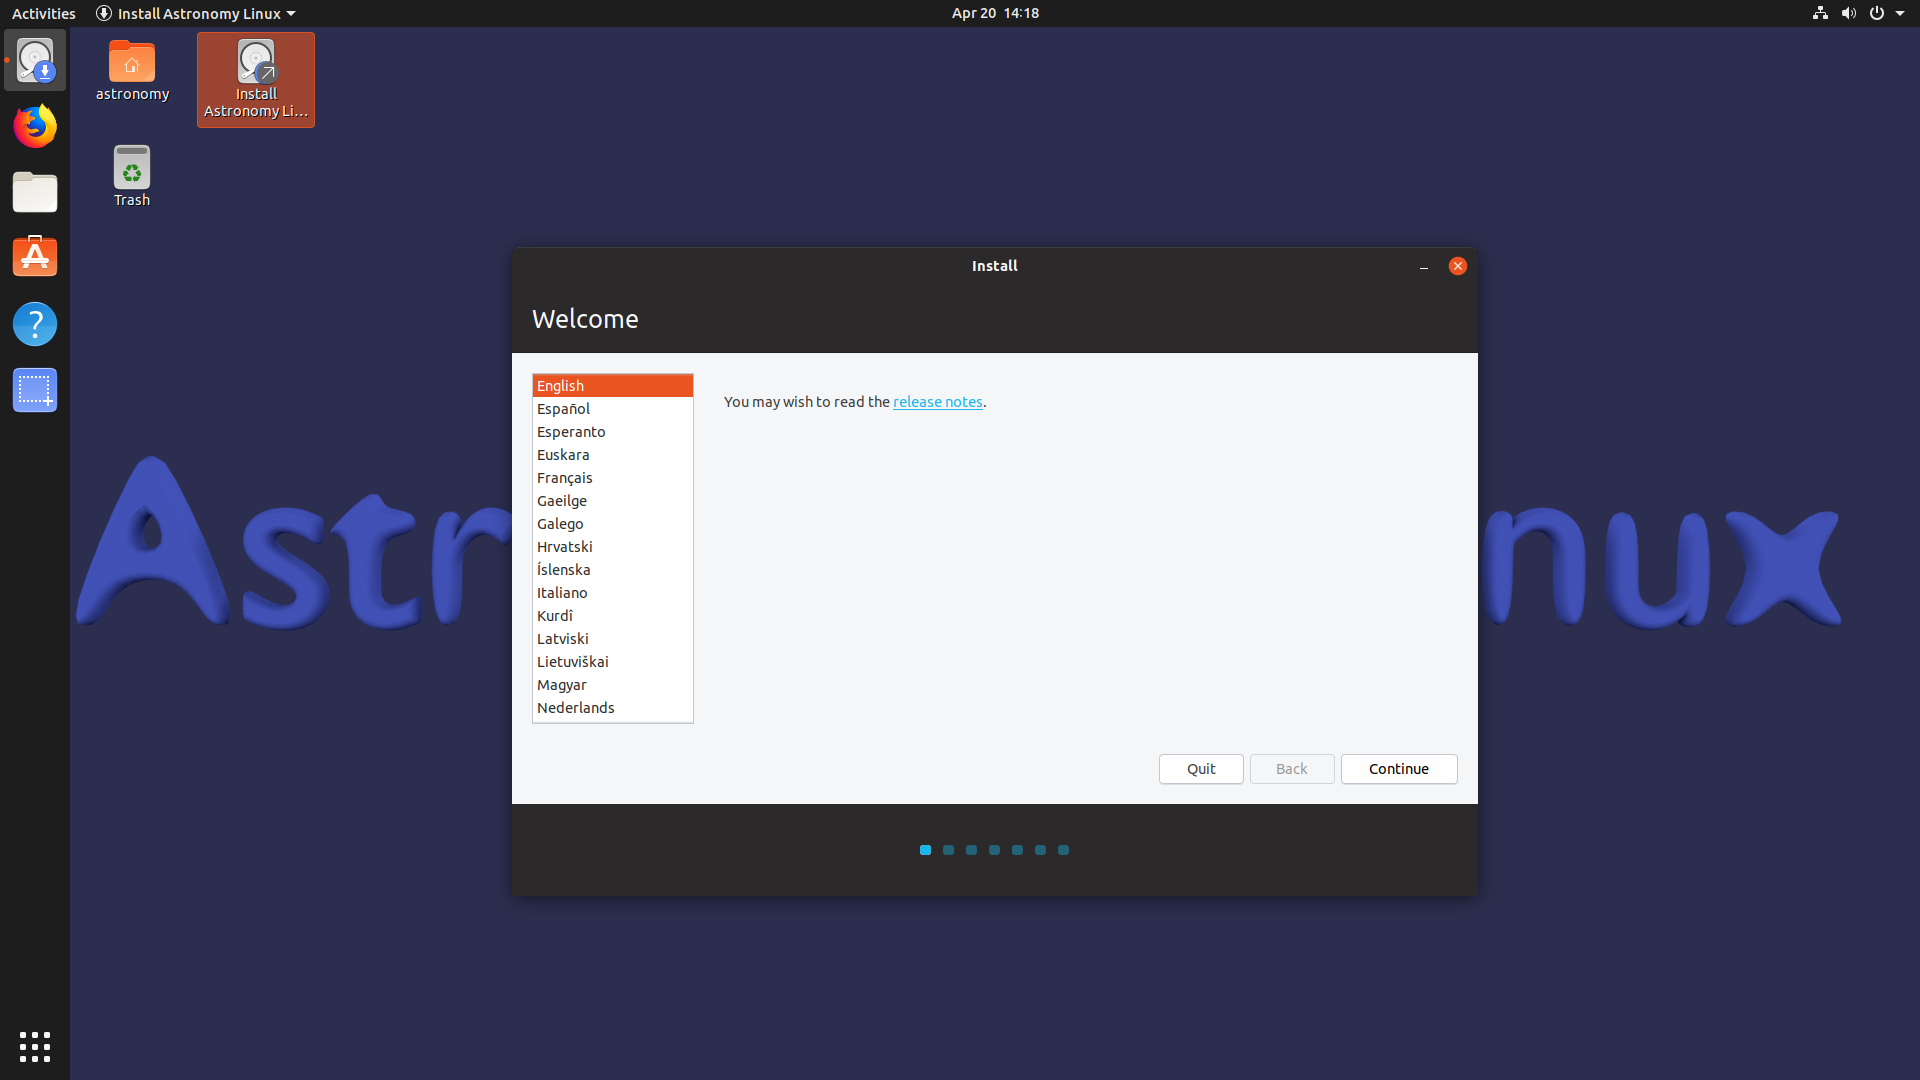
Task: Open the Show Applications grid
Action: (x=35, y=1046)
